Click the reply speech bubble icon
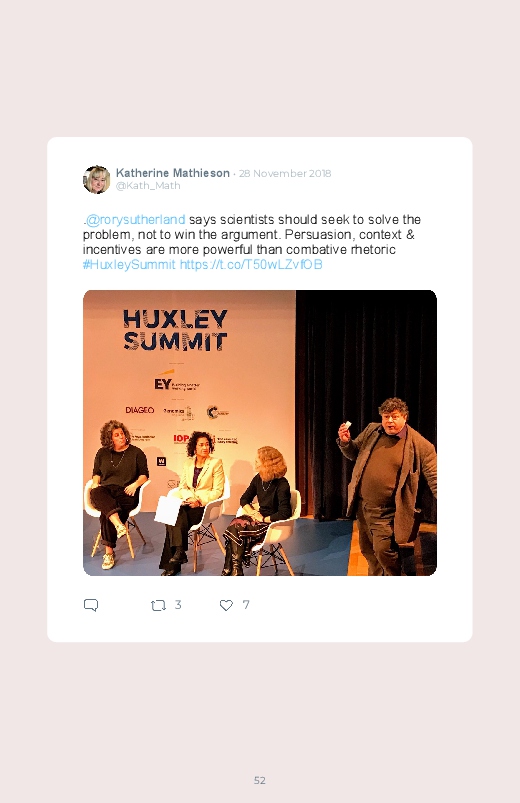Screen dimensions: 520x803 click(x=91, y=605)
